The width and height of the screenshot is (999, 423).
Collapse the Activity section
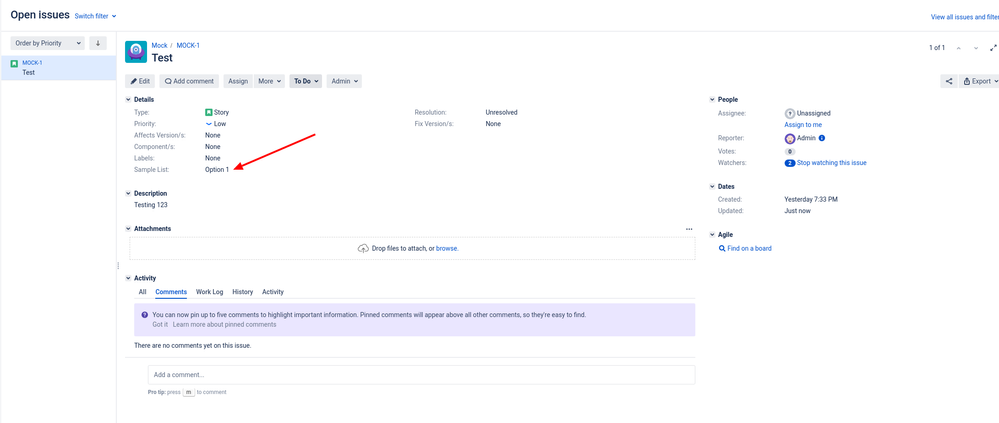coord(128,278)
